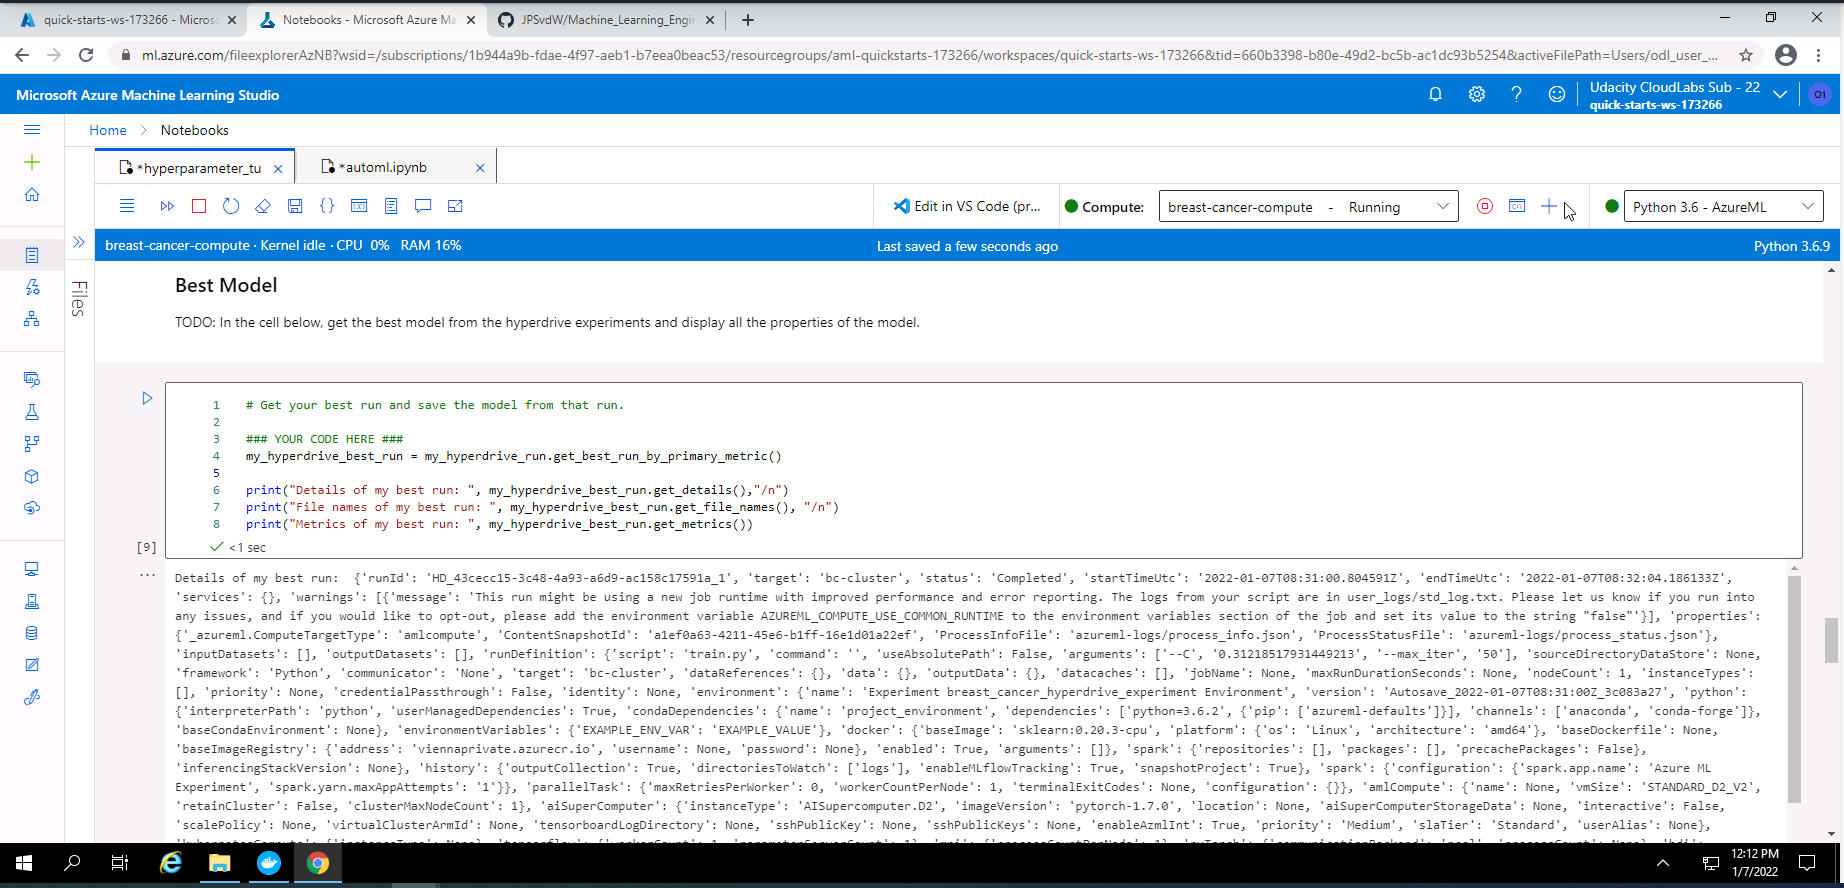The height and width of the screenshot is (888, 1844).
Task: Open the notifications bell icon
Action: point(1435,94)
